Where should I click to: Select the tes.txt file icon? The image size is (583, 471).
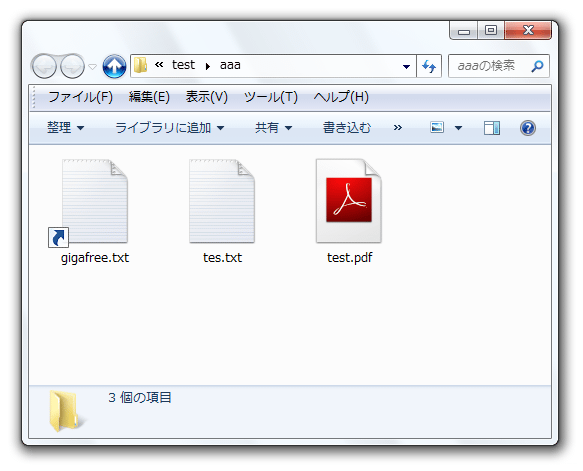222,201
